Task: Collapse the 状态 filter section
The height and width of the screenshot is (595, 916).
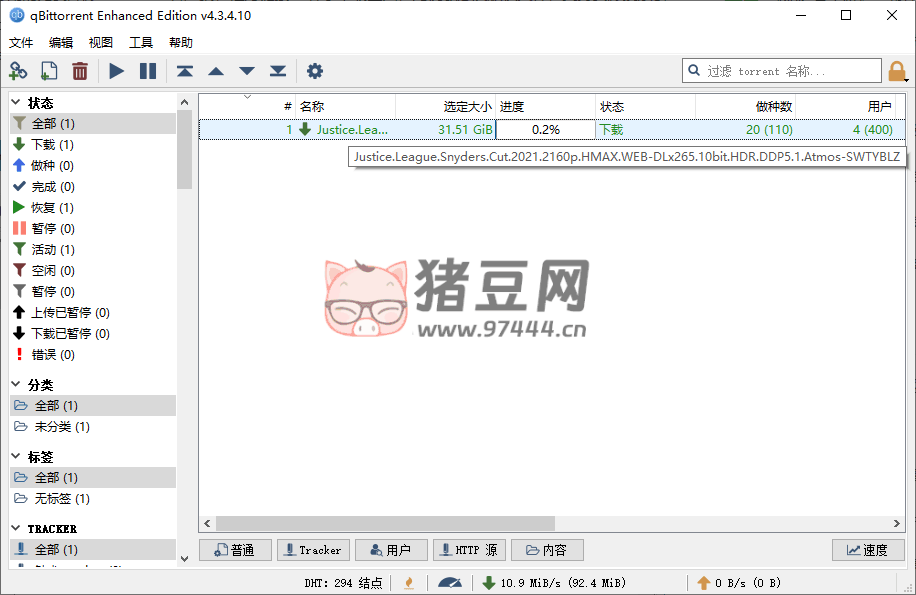Action: click(17, 103)
